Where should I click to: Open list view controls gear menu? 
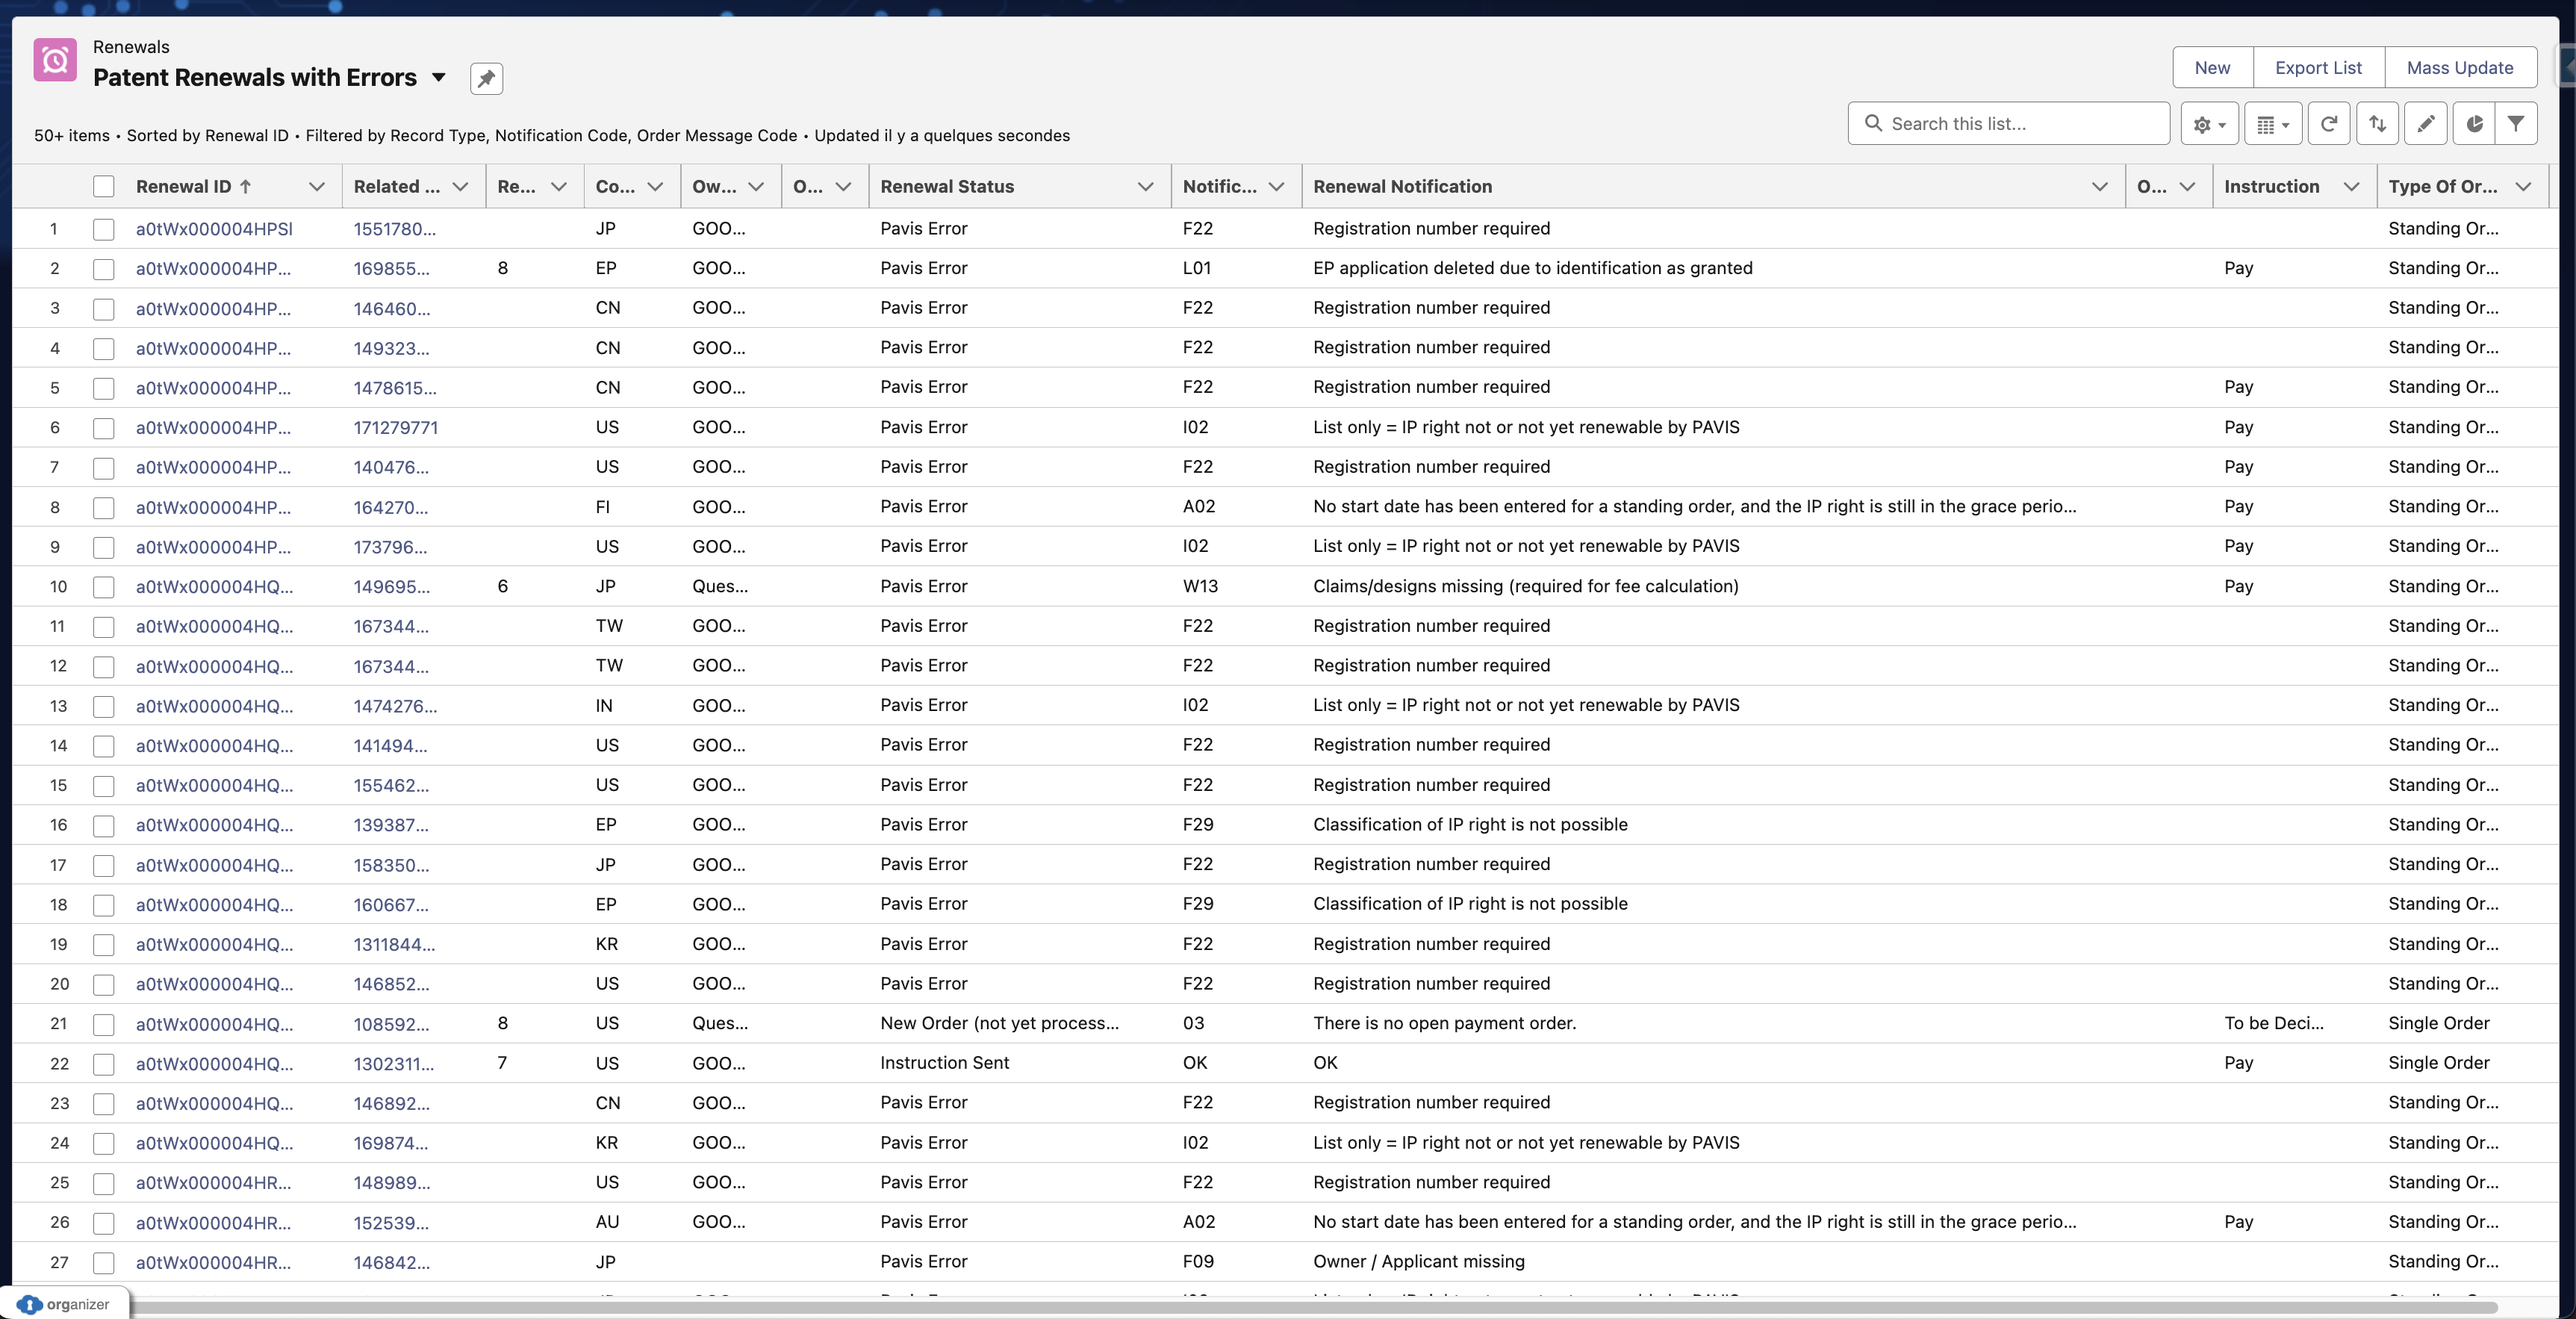pyautogui.click(x=2209, y=124)
